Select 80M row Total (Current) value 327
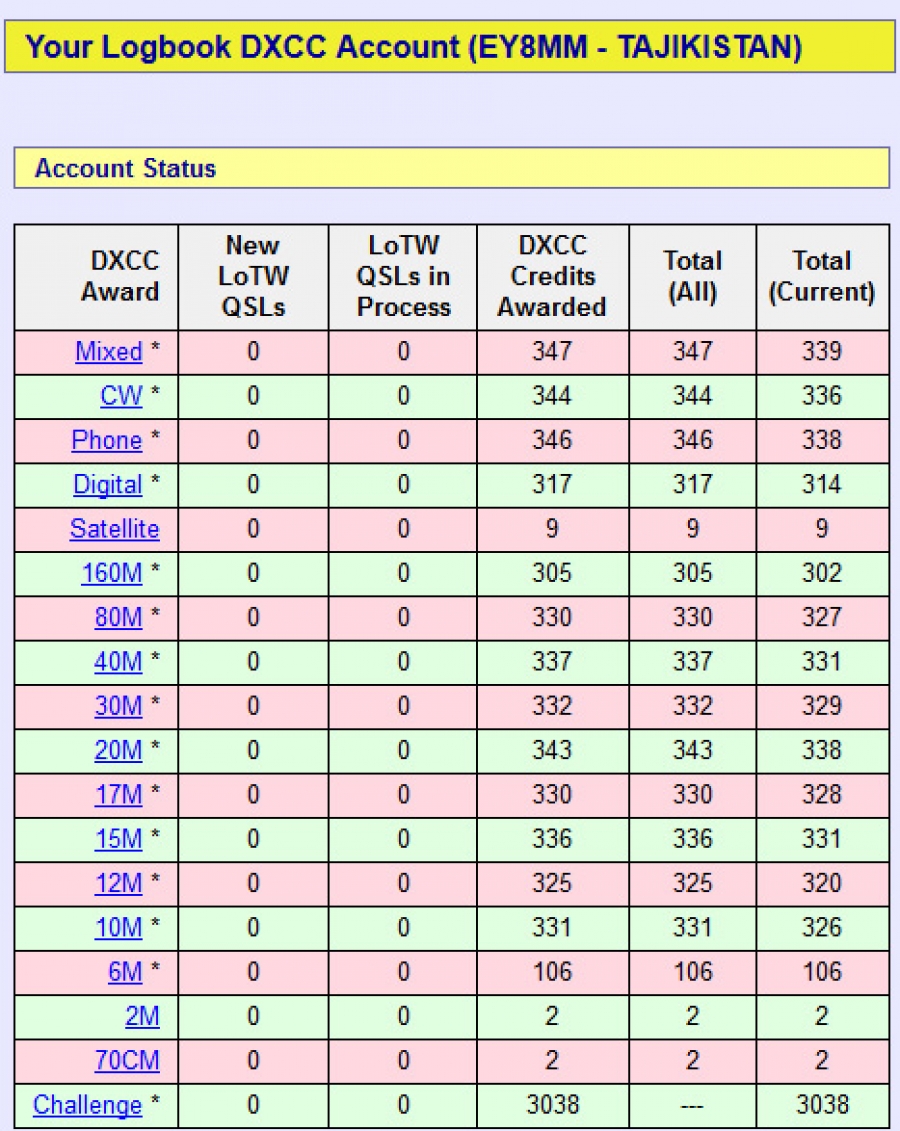Viewport: 900px width, 1131px height. pyautogui.click(x=822, y=617)
